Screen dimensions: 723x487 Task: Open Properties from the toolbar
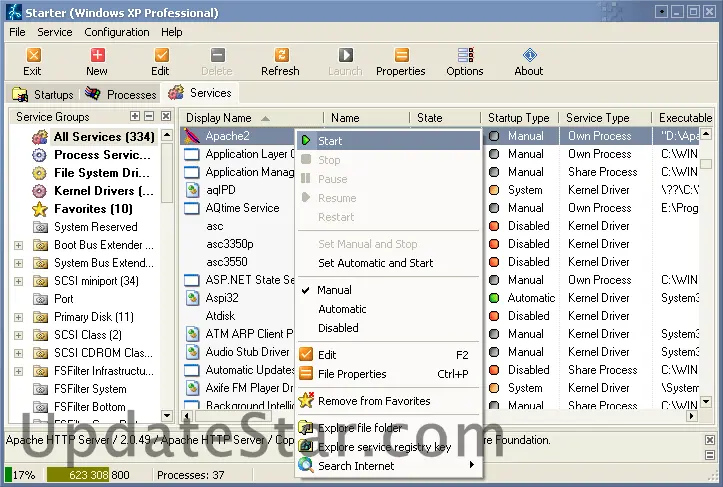click(401, 61)
